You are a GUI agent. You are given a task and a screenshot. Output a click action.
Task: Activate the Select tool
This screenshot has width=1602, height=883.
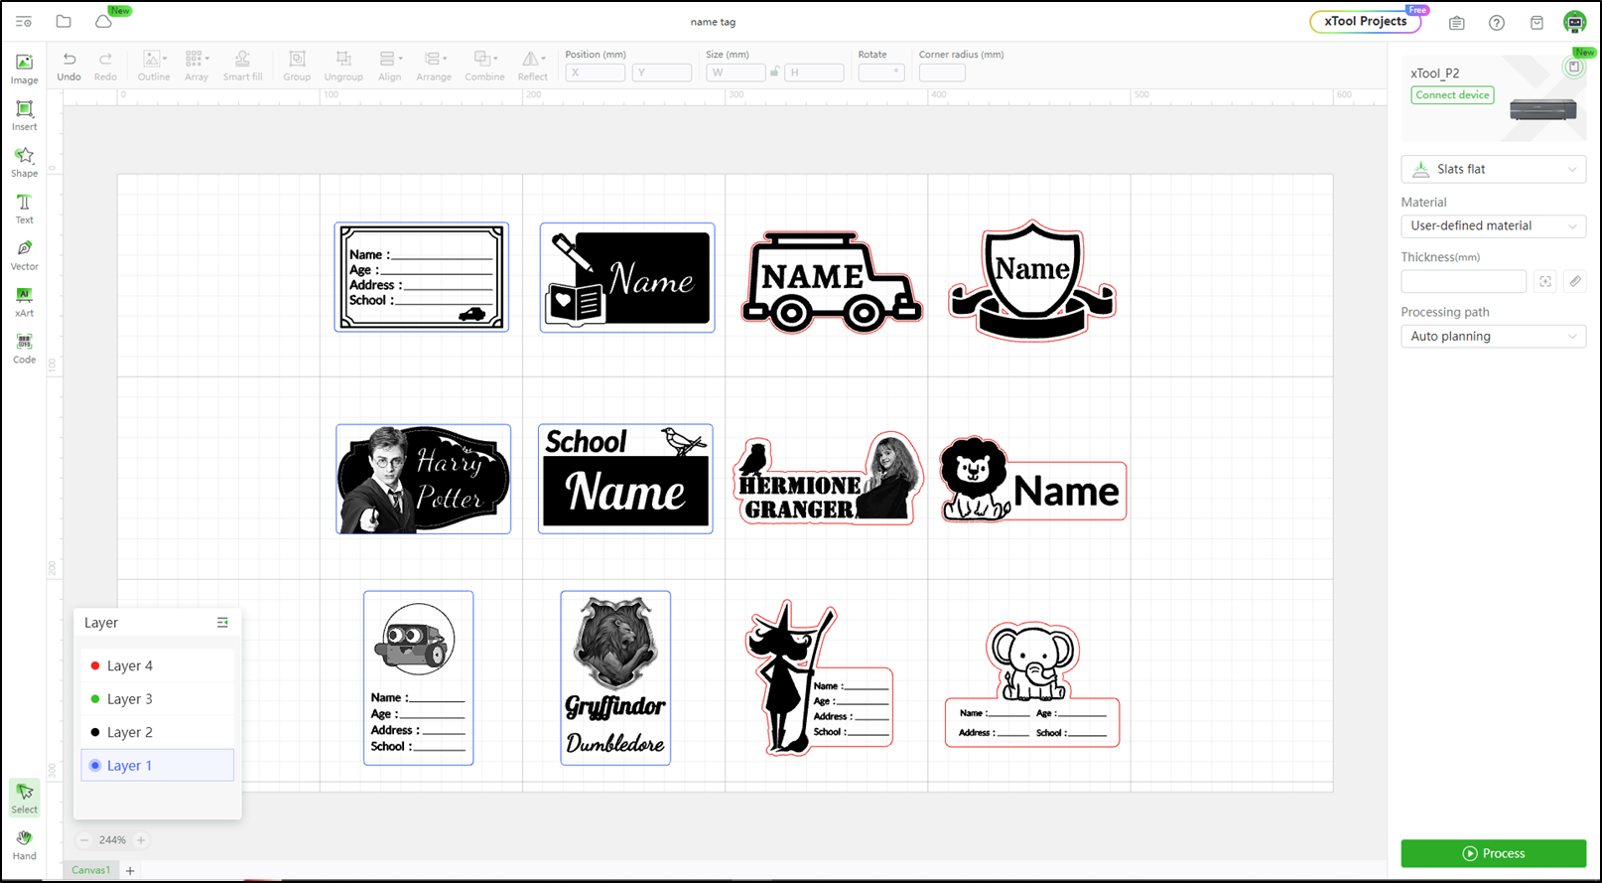pyautogui.click(x=24, y=798)
